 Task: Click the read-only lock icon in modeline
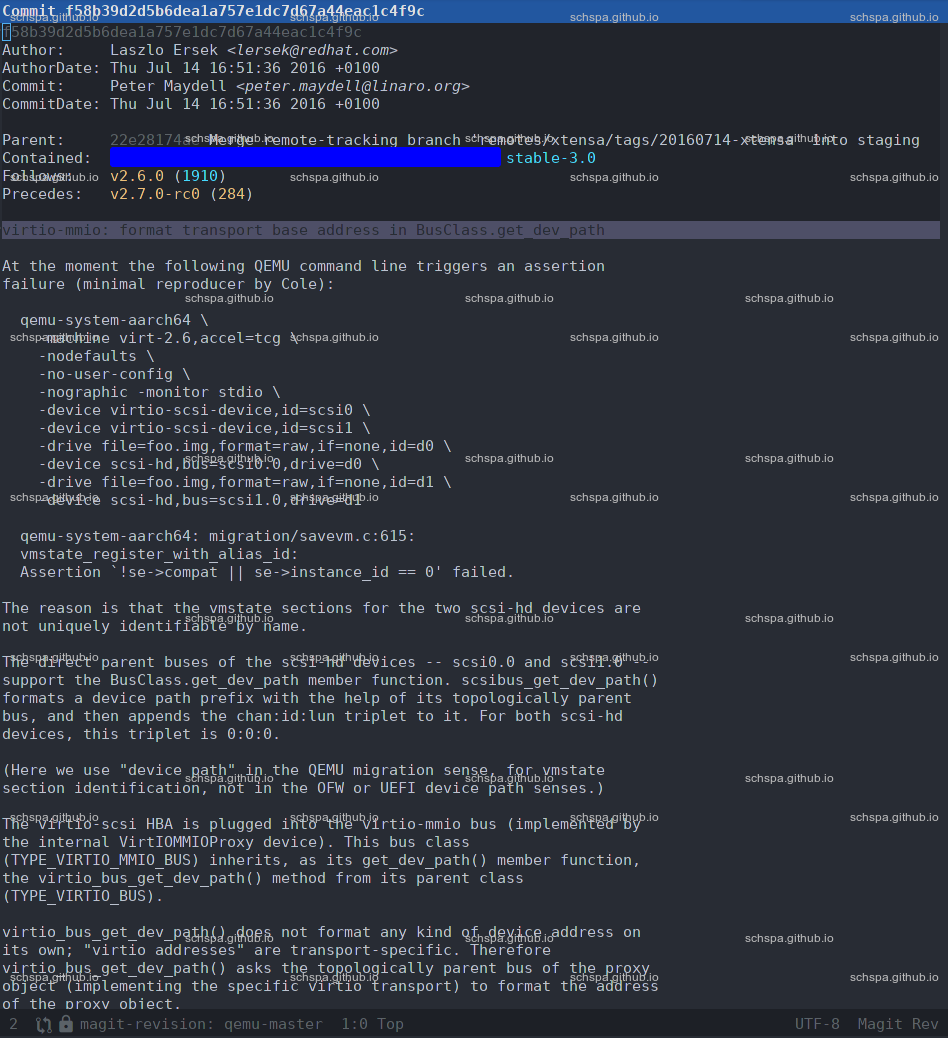(66, 1024)
